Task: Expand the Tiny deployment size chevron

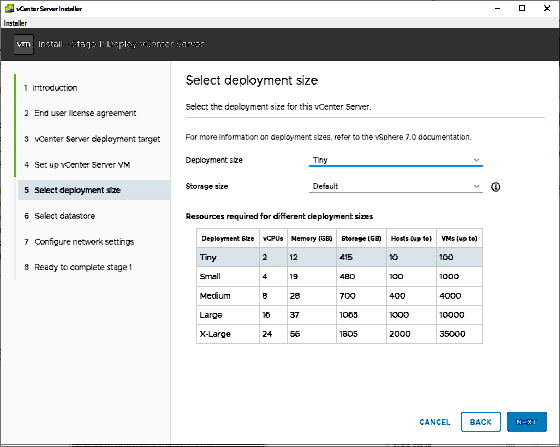Action: click(476, 160)
